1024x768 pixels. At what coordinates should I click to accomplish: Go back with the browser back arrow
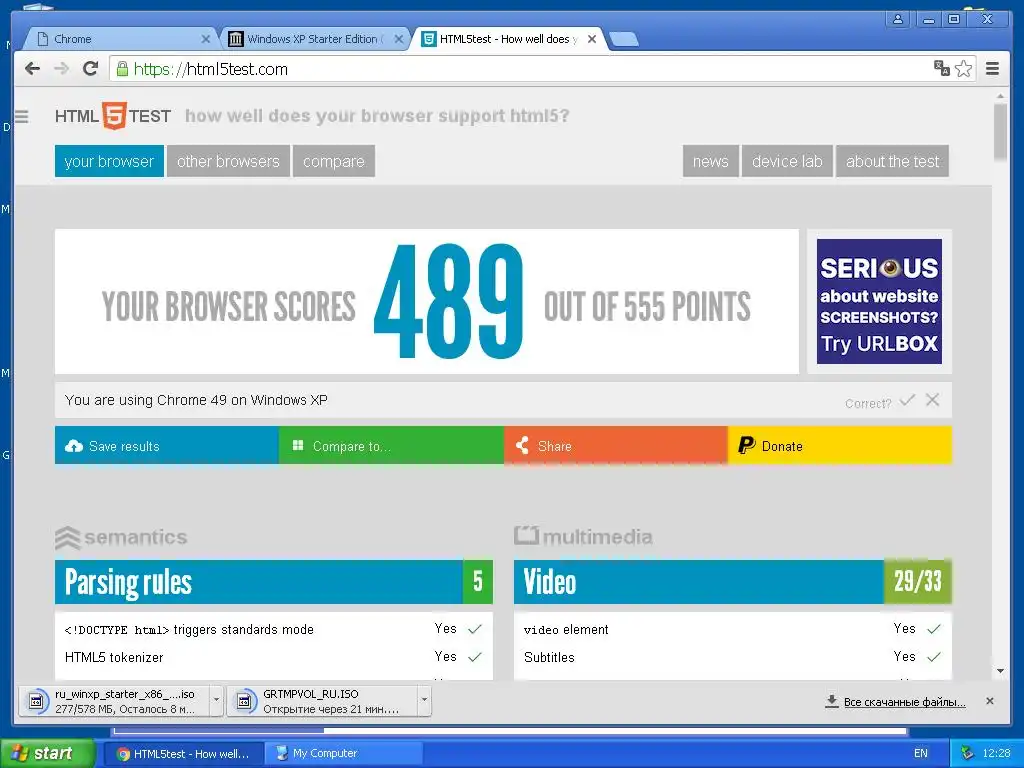32,69
